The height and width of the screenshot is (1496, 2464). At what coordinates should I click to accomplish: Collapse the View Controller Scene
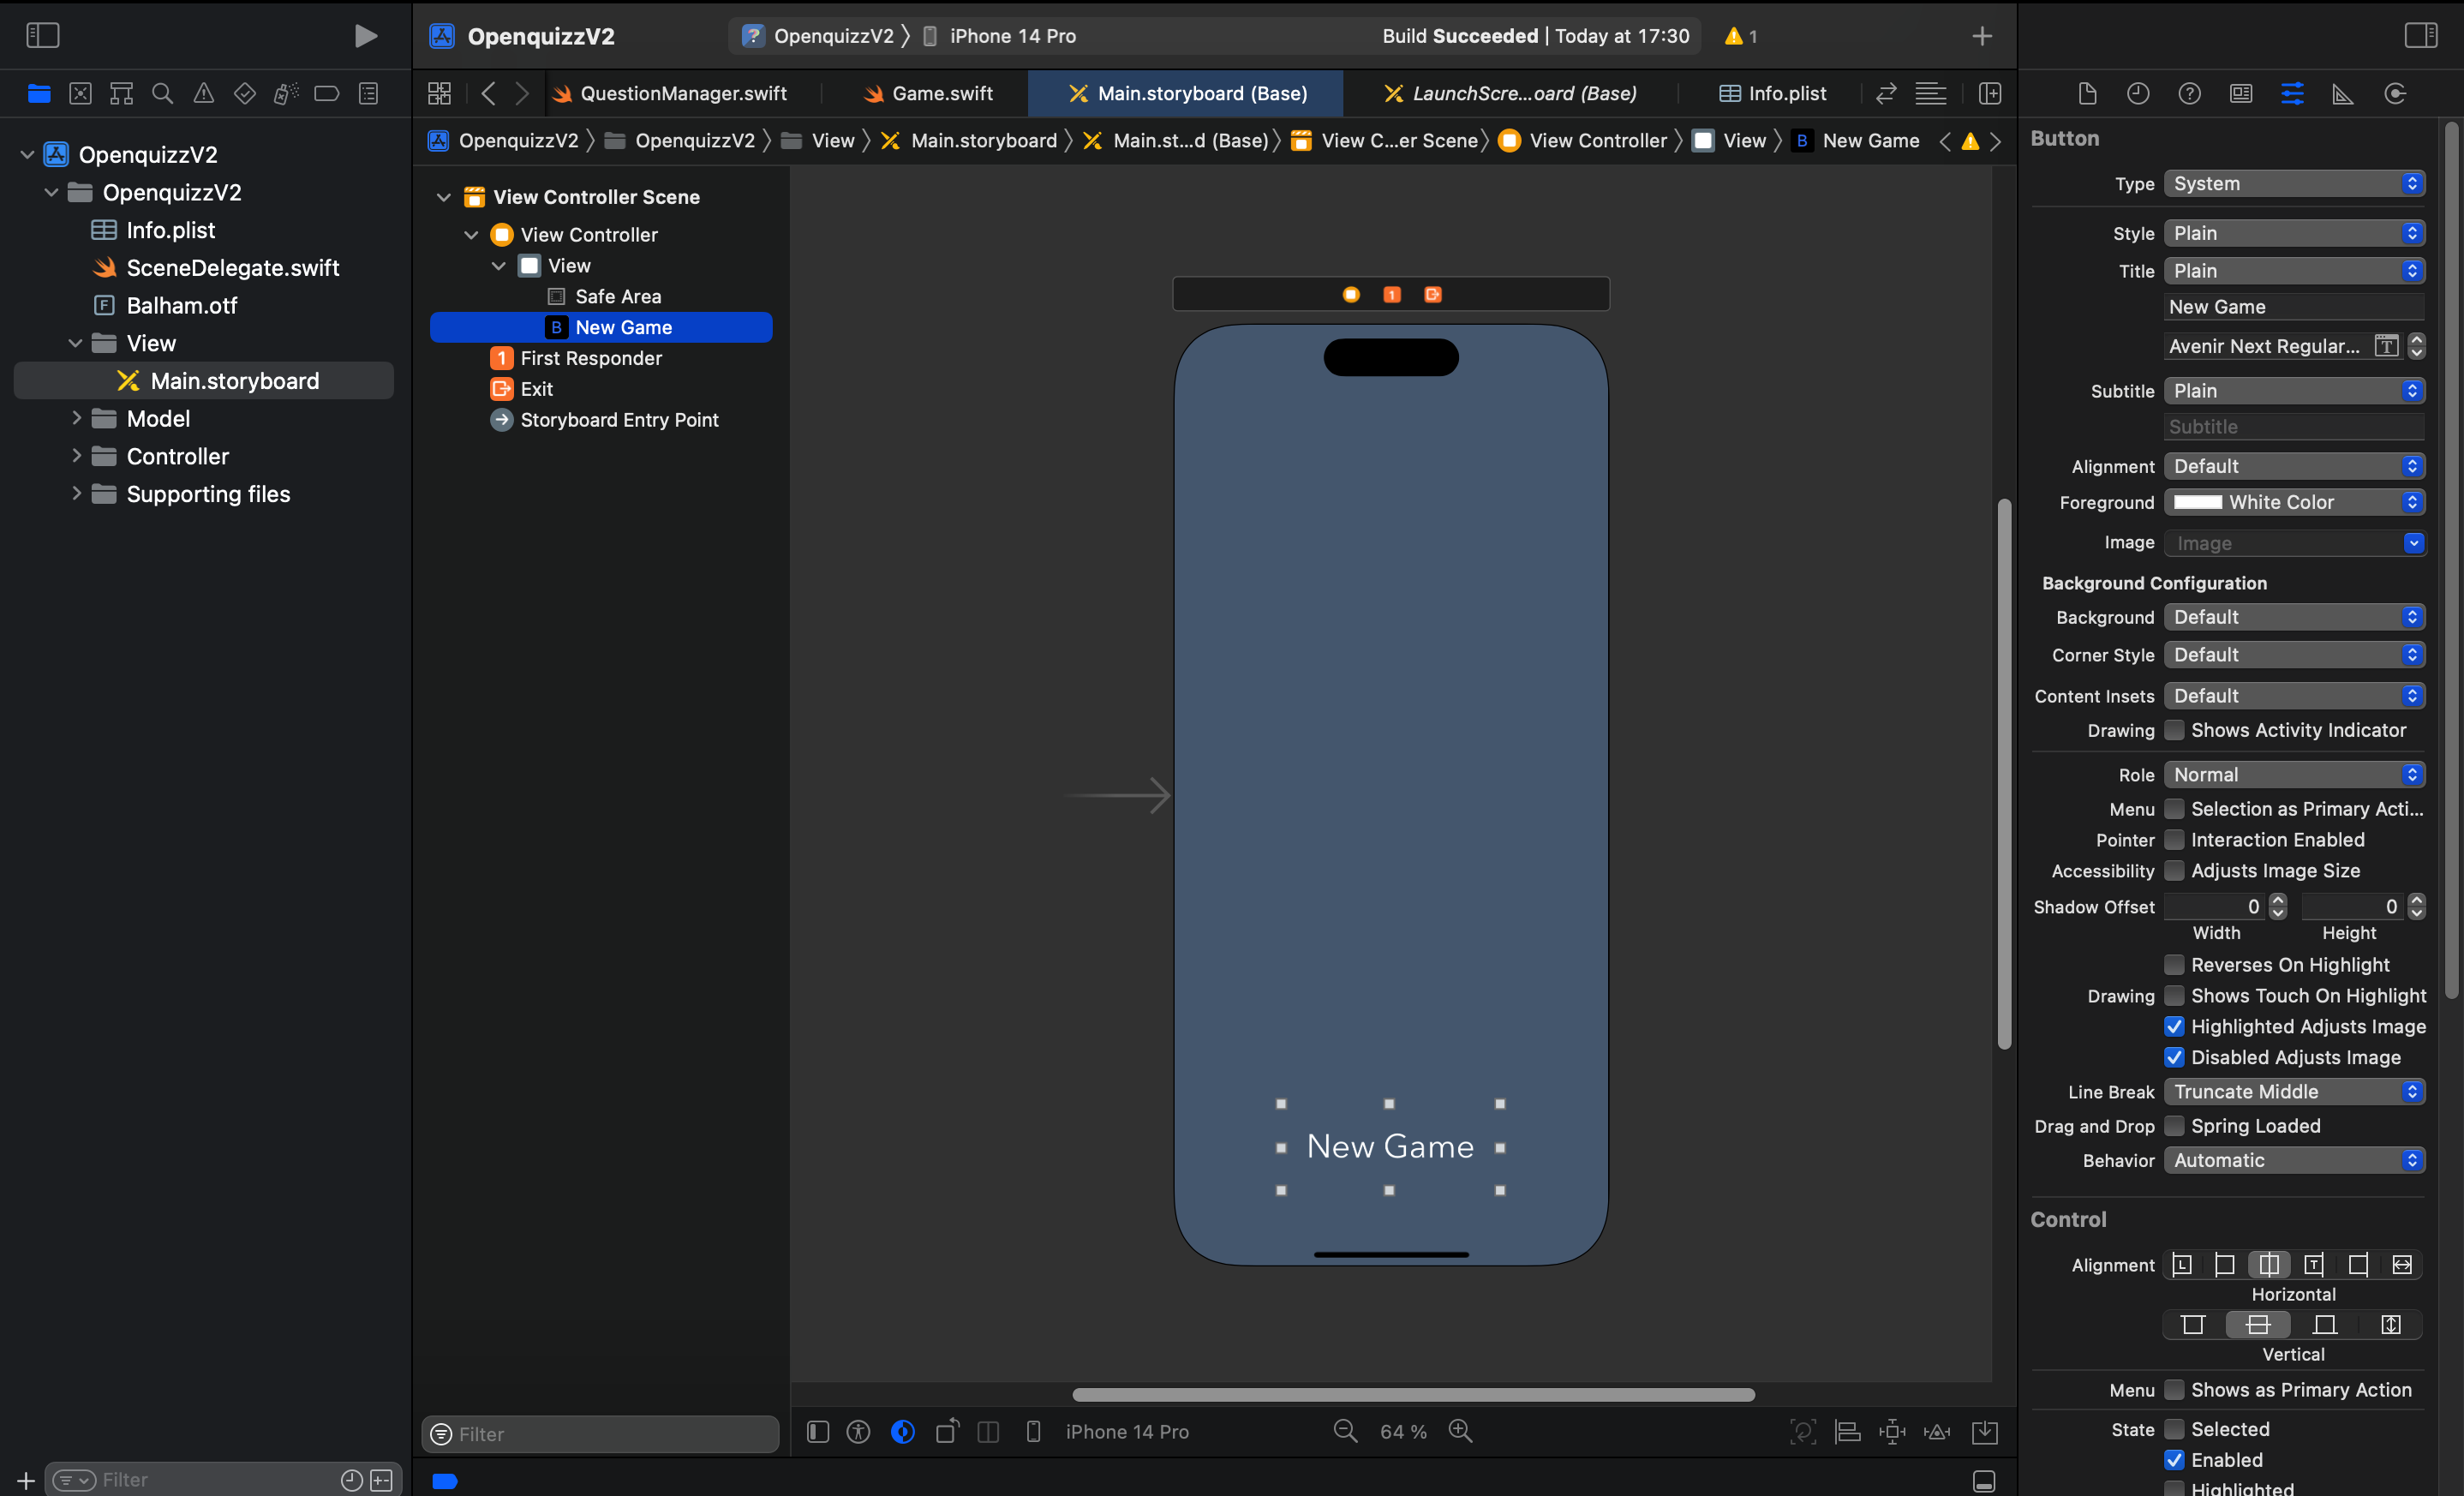pyautogui.click(x=444, y=197)
